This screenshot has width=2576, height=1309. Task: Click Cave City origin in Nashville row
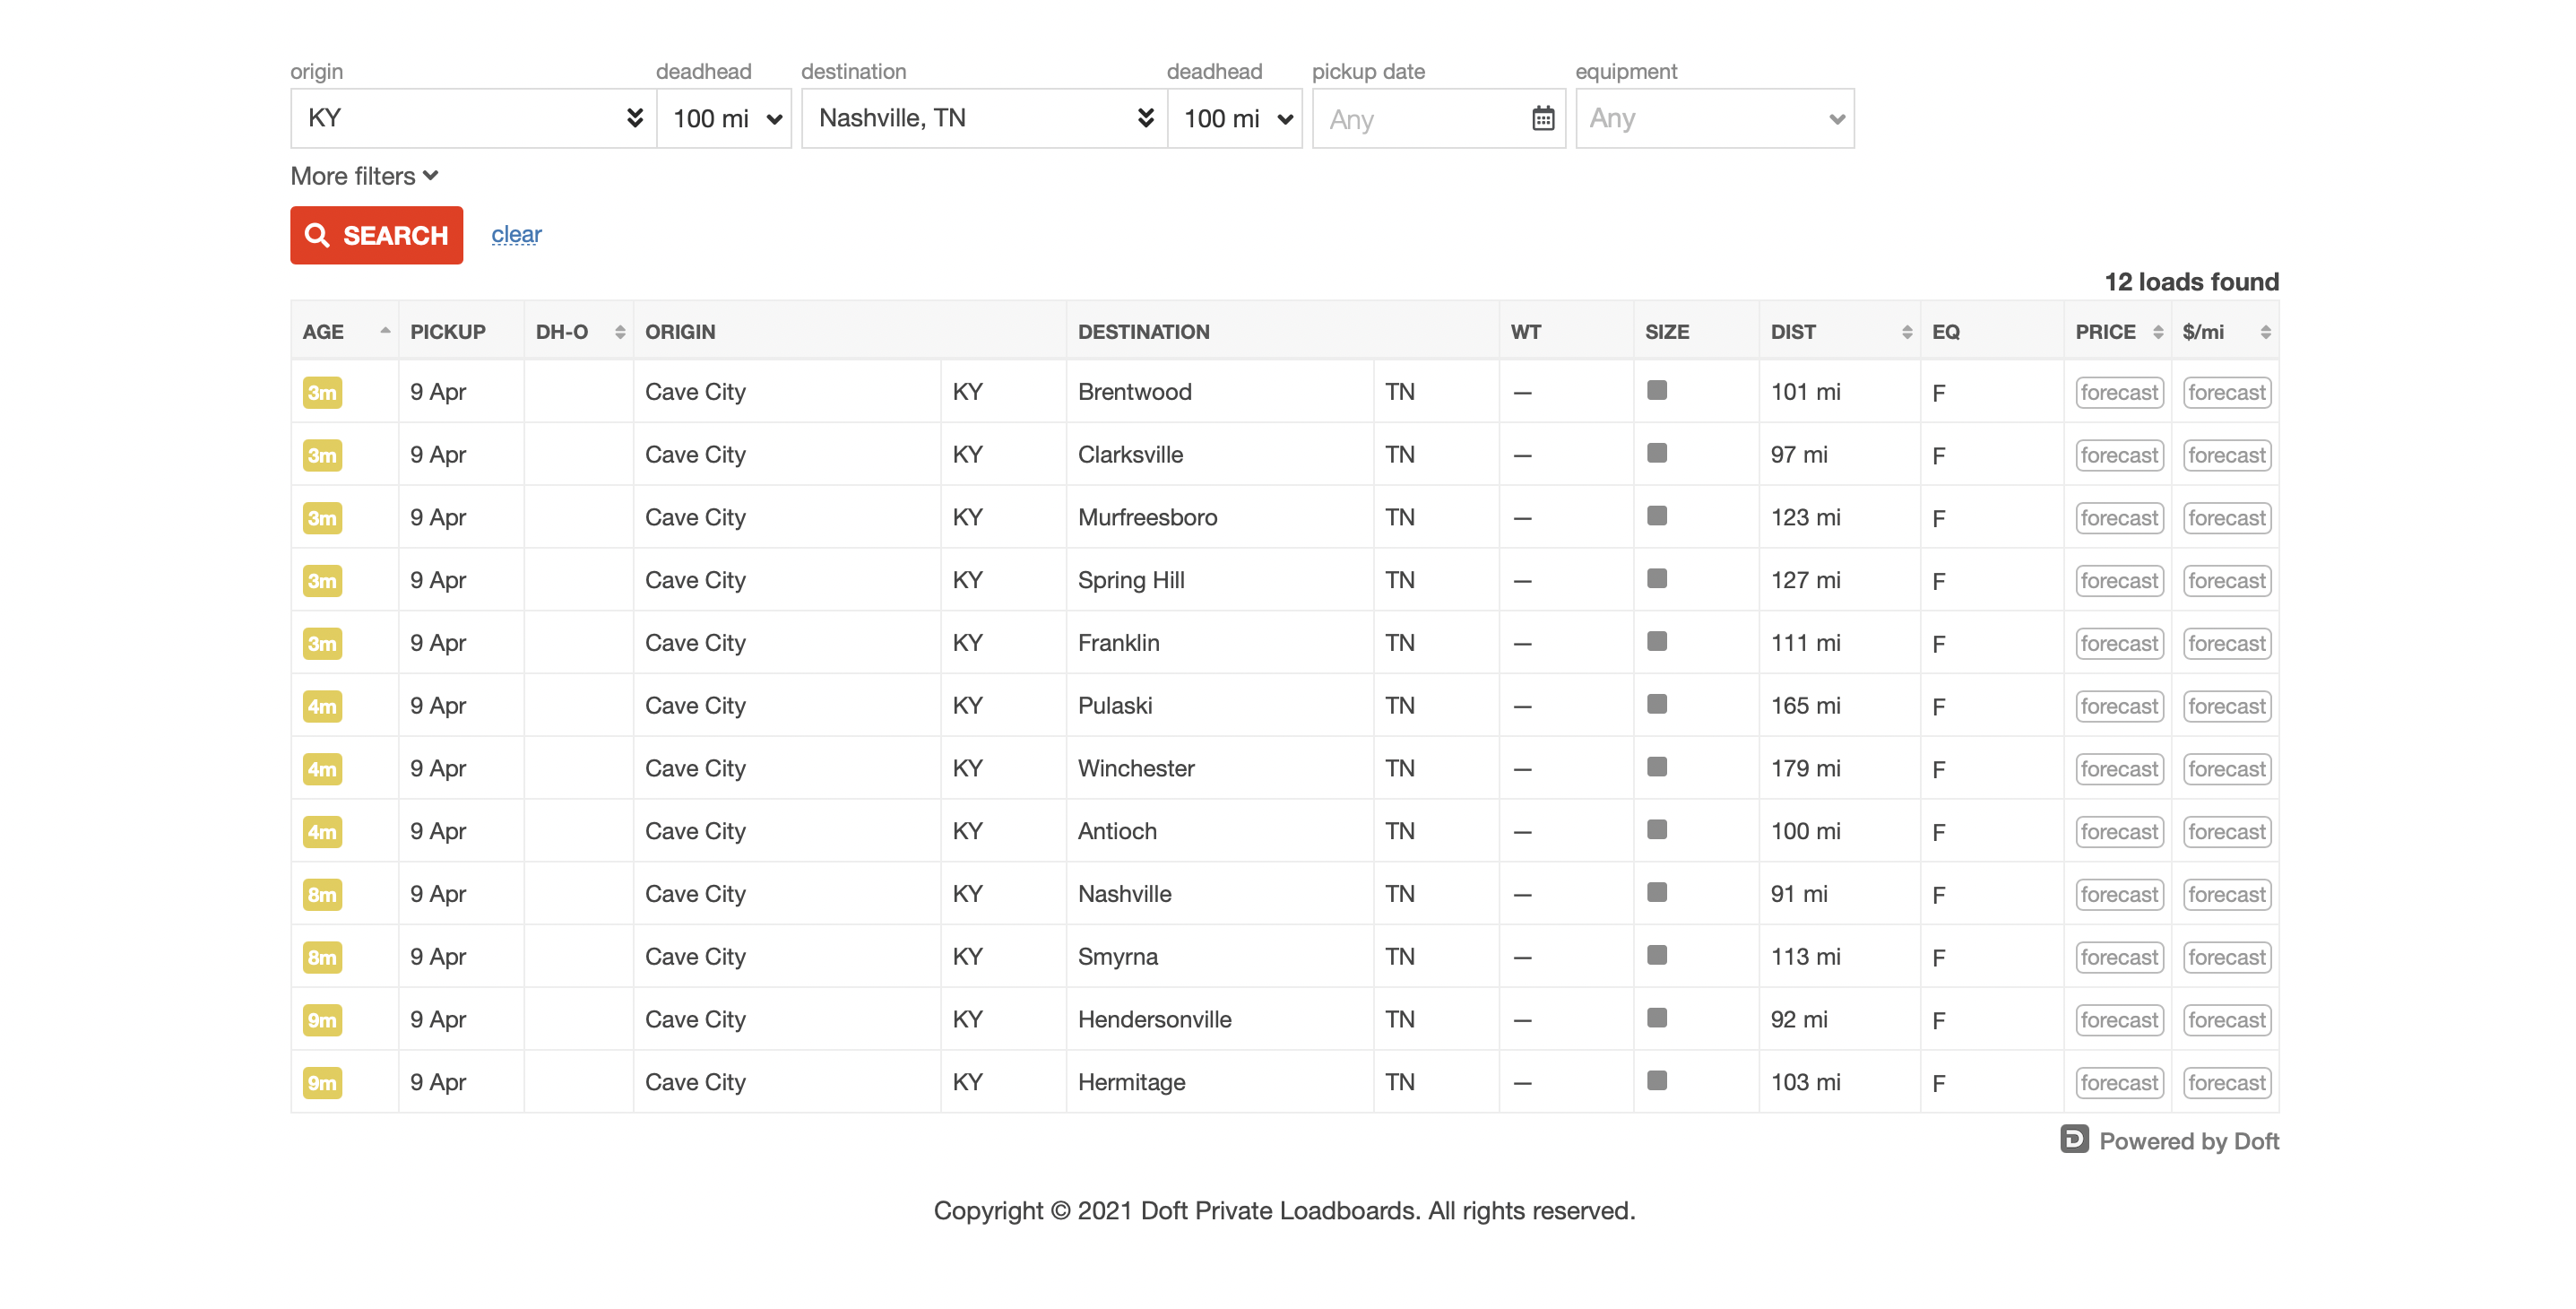(695, 894)
